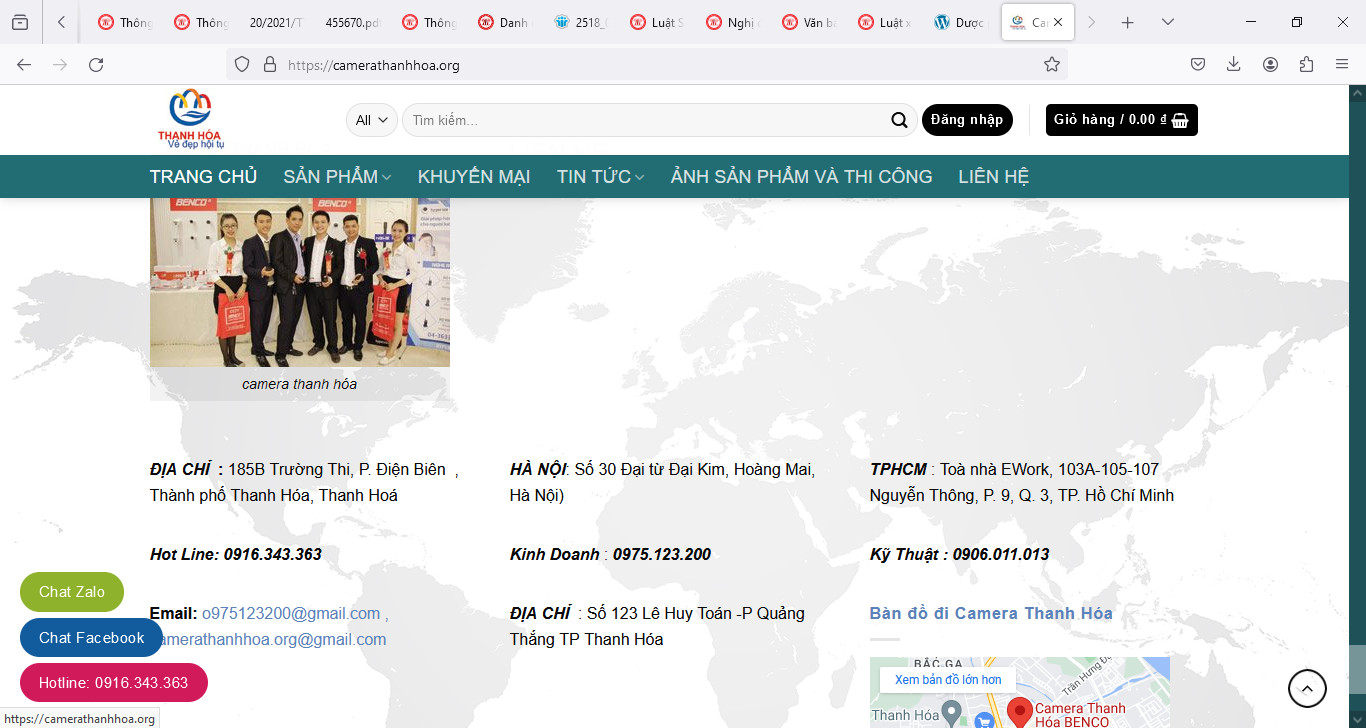This screenshot has width=1366, height=728.
Task: Open the Firefox extensions icon
Action: pyautogui.click(x=1305, y=64)
